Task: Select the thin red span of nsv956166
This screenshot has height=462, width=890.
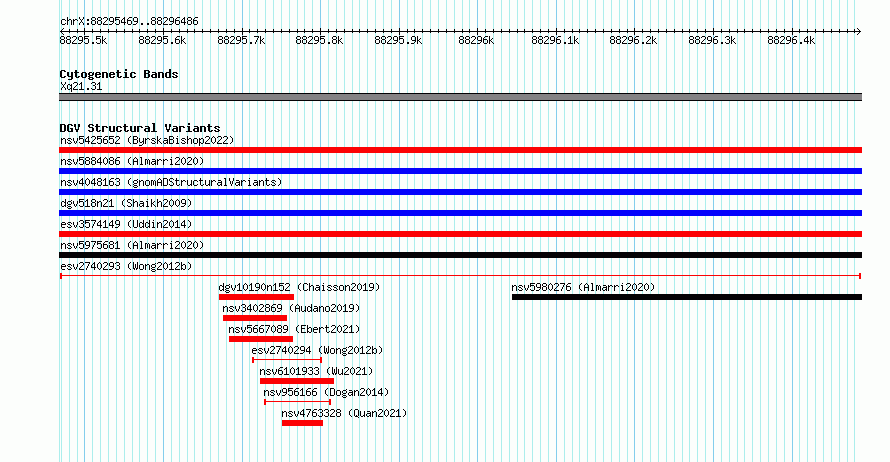Action: (297, 402)
